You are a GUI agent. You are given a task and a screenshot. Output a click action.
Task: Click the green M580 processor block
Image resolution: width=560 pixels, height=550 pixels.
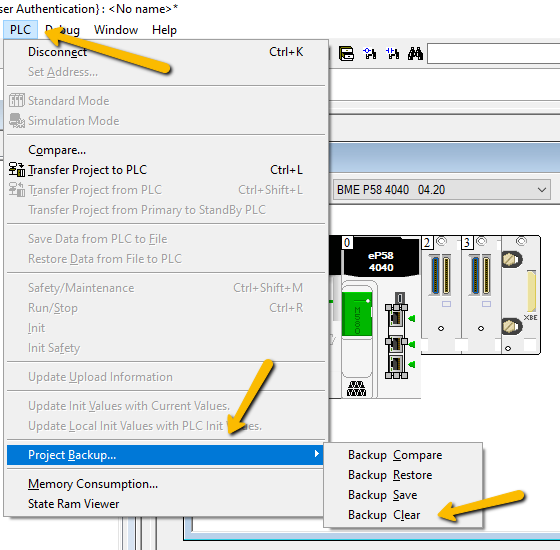tap(357, 314)
